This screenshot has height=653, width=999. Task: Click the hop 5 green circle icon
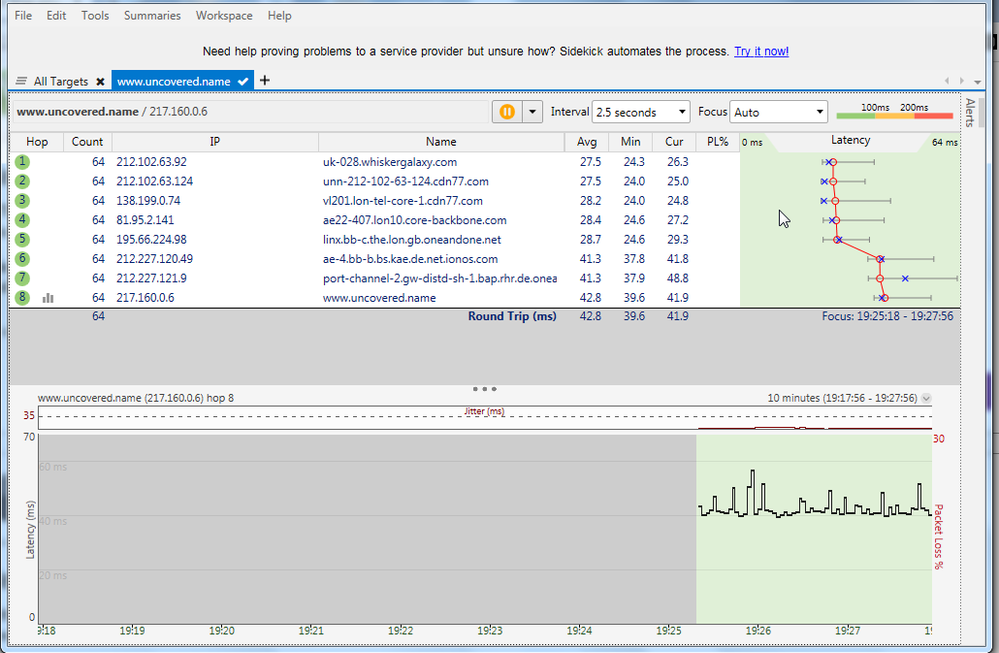point(22,239)
